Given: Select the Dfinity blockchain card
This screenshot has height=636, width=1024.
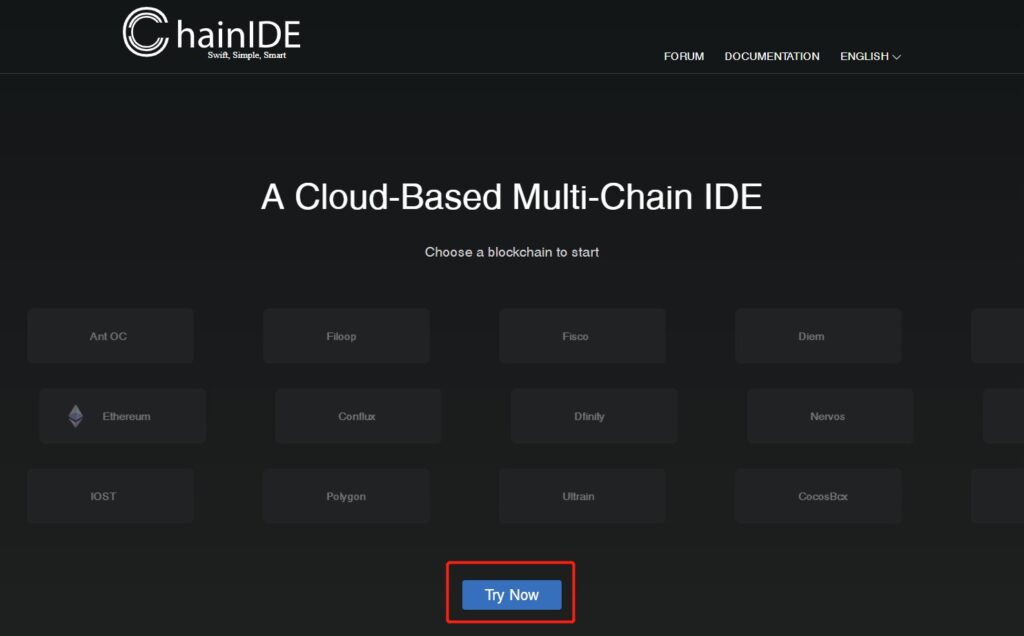Looking at the screenshot, I should [x=594, y=416].
